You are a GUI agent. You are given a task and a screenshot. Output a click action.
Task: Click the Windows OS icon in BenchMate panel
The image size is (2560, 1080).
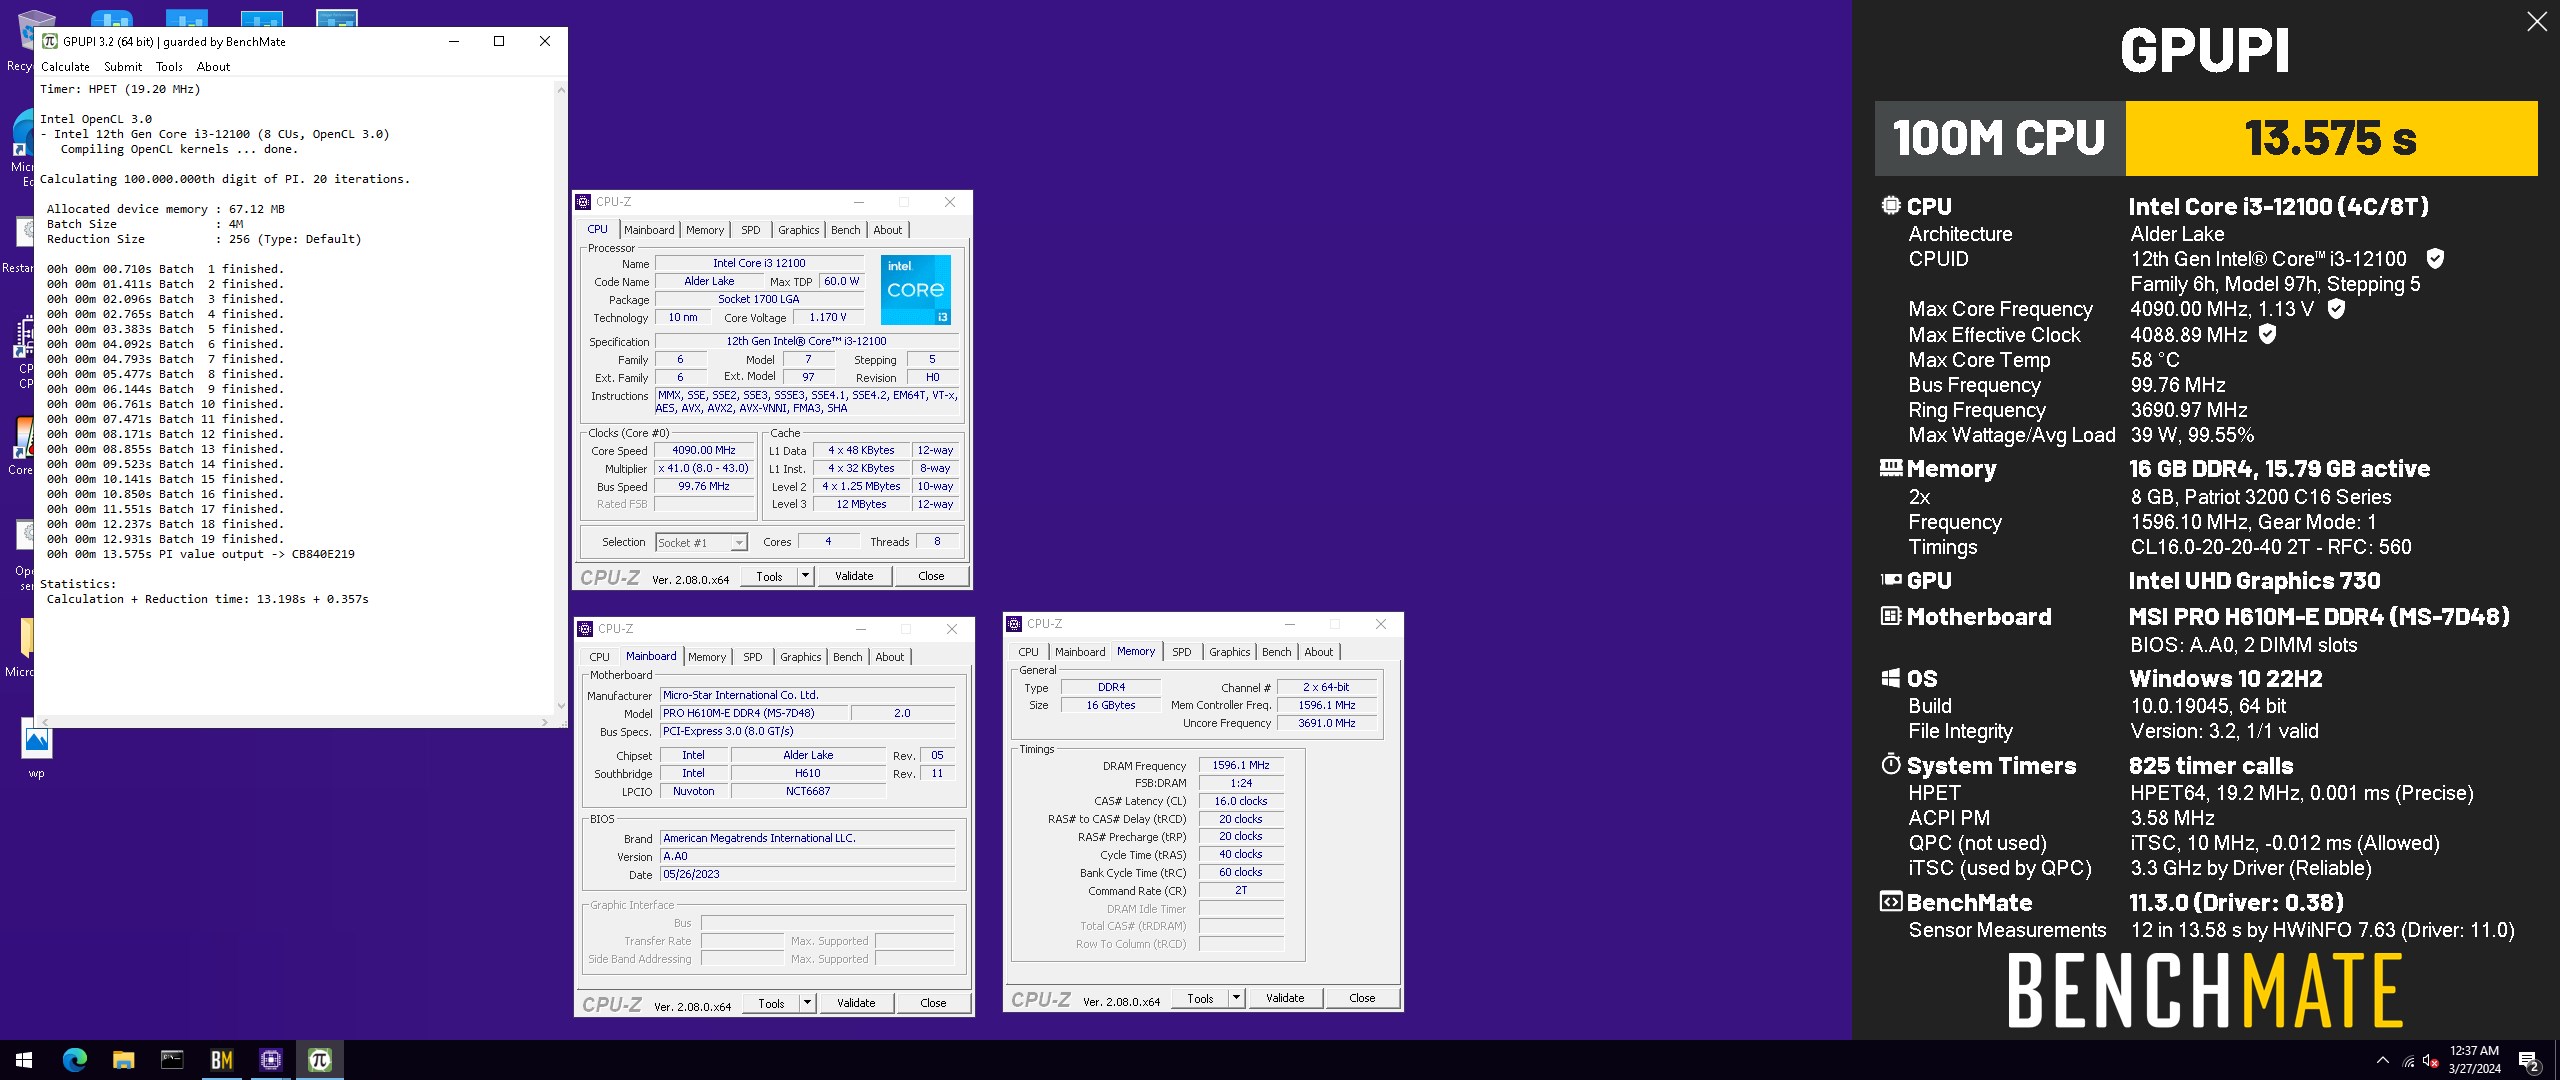click(1890, 678)
